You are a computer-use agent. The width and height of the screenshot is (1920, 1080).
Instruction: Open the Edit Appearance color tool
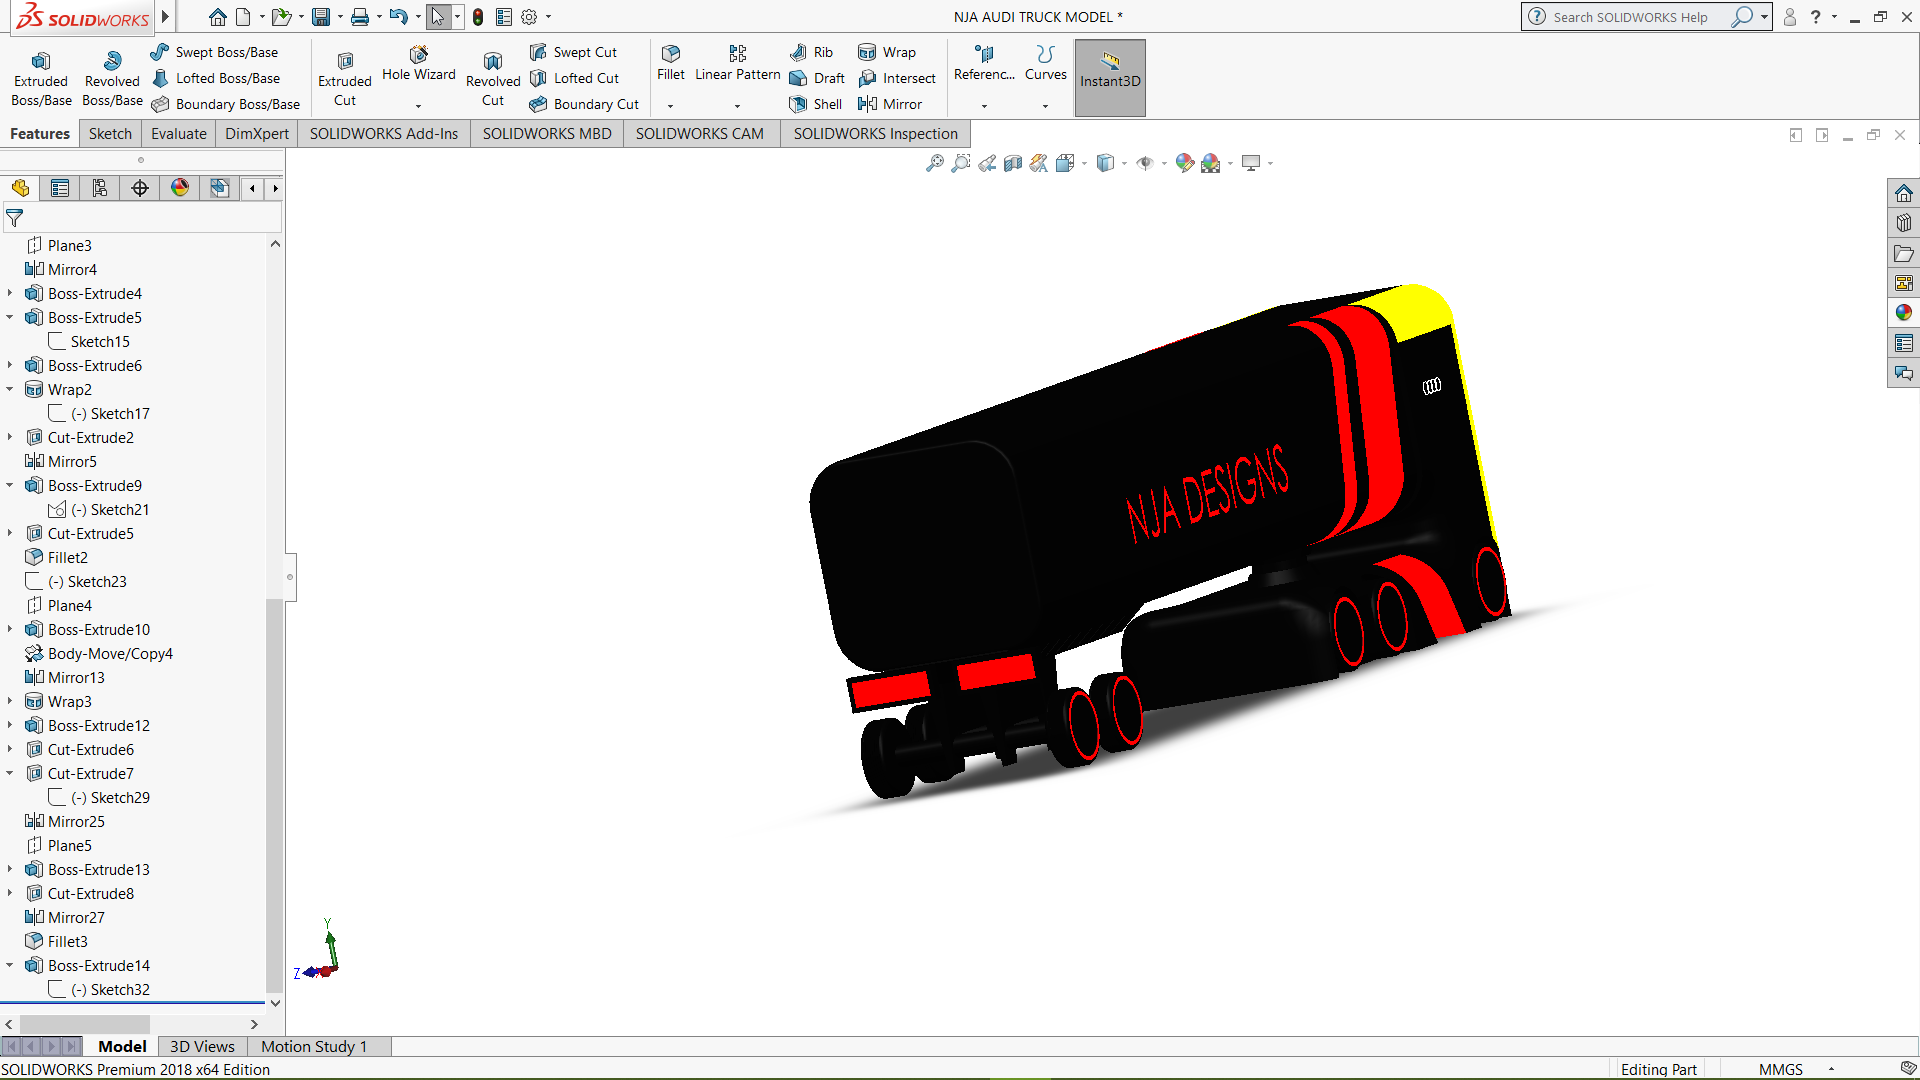(x=1185, y=163)
